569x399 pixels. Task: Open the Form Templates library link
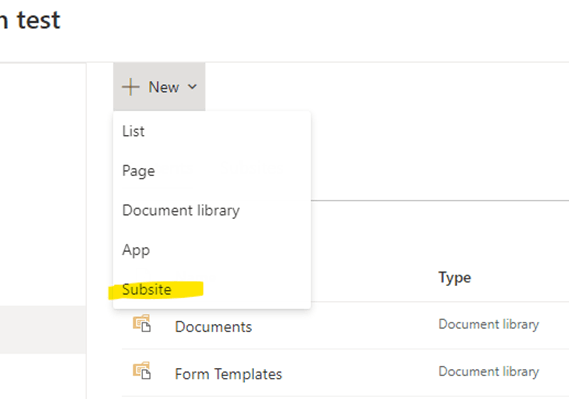pyautogui.click(x=229, y=374)
